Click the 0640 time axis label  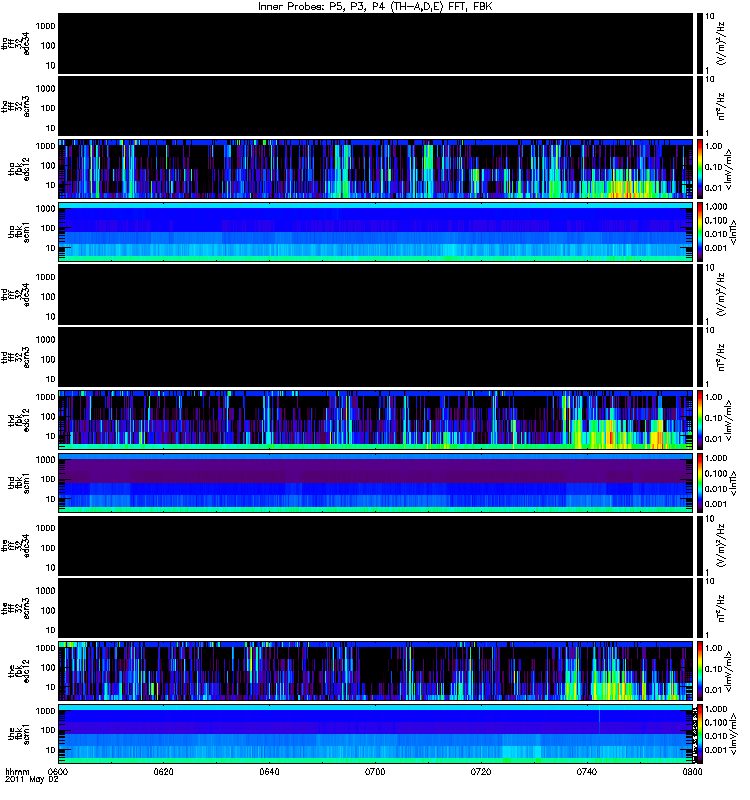coord(269,771)
